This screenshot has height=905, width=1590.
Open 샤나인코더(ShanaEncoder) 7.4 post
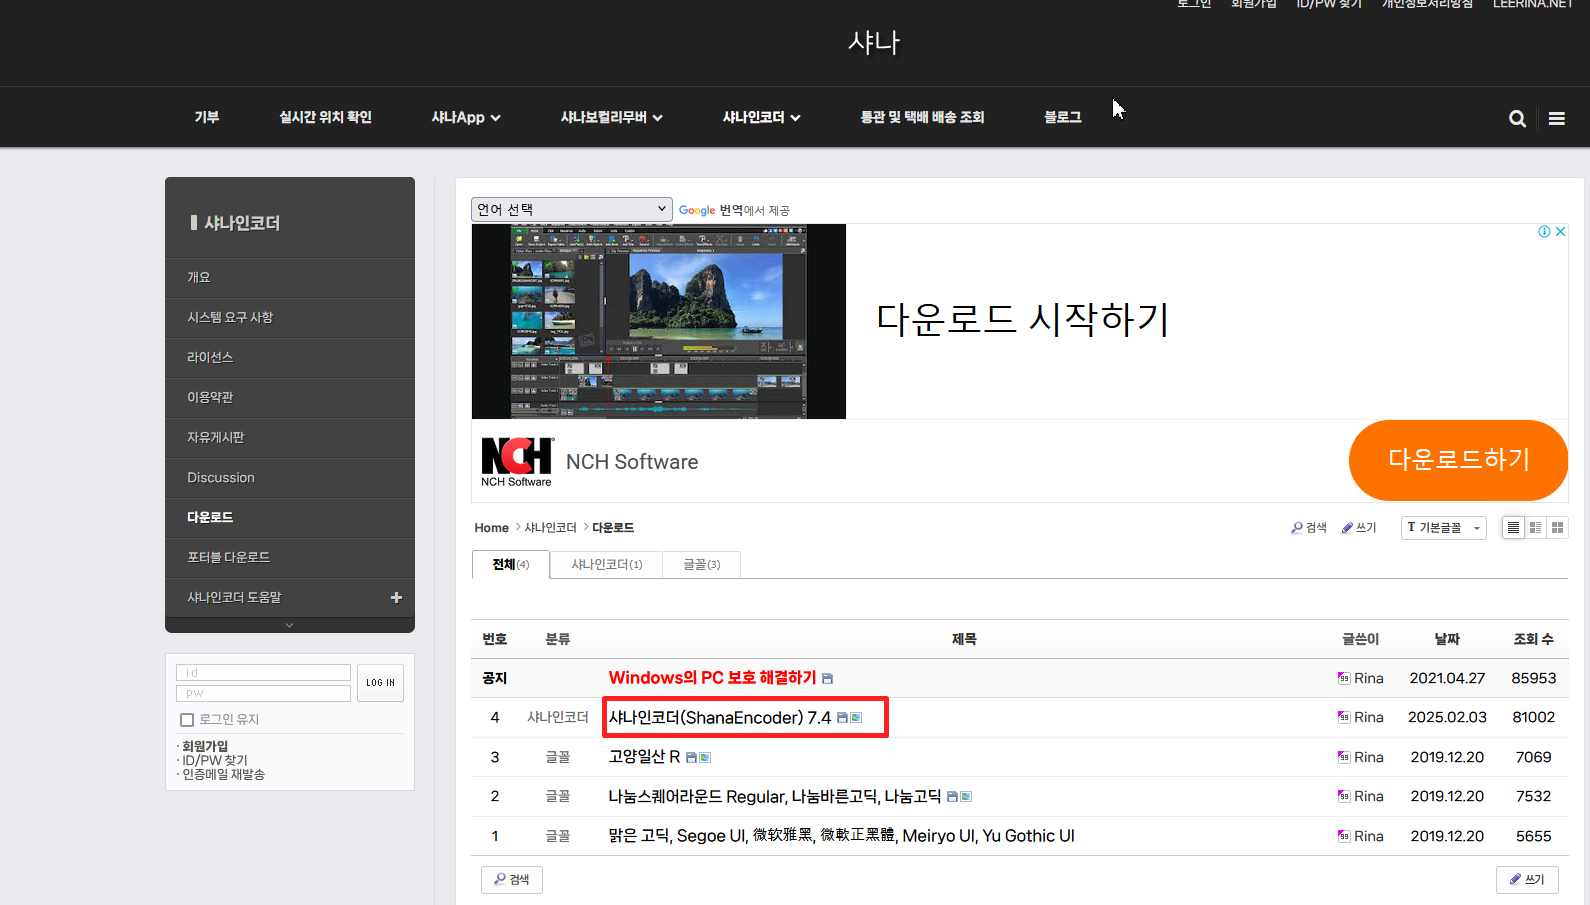coord(719,718)
